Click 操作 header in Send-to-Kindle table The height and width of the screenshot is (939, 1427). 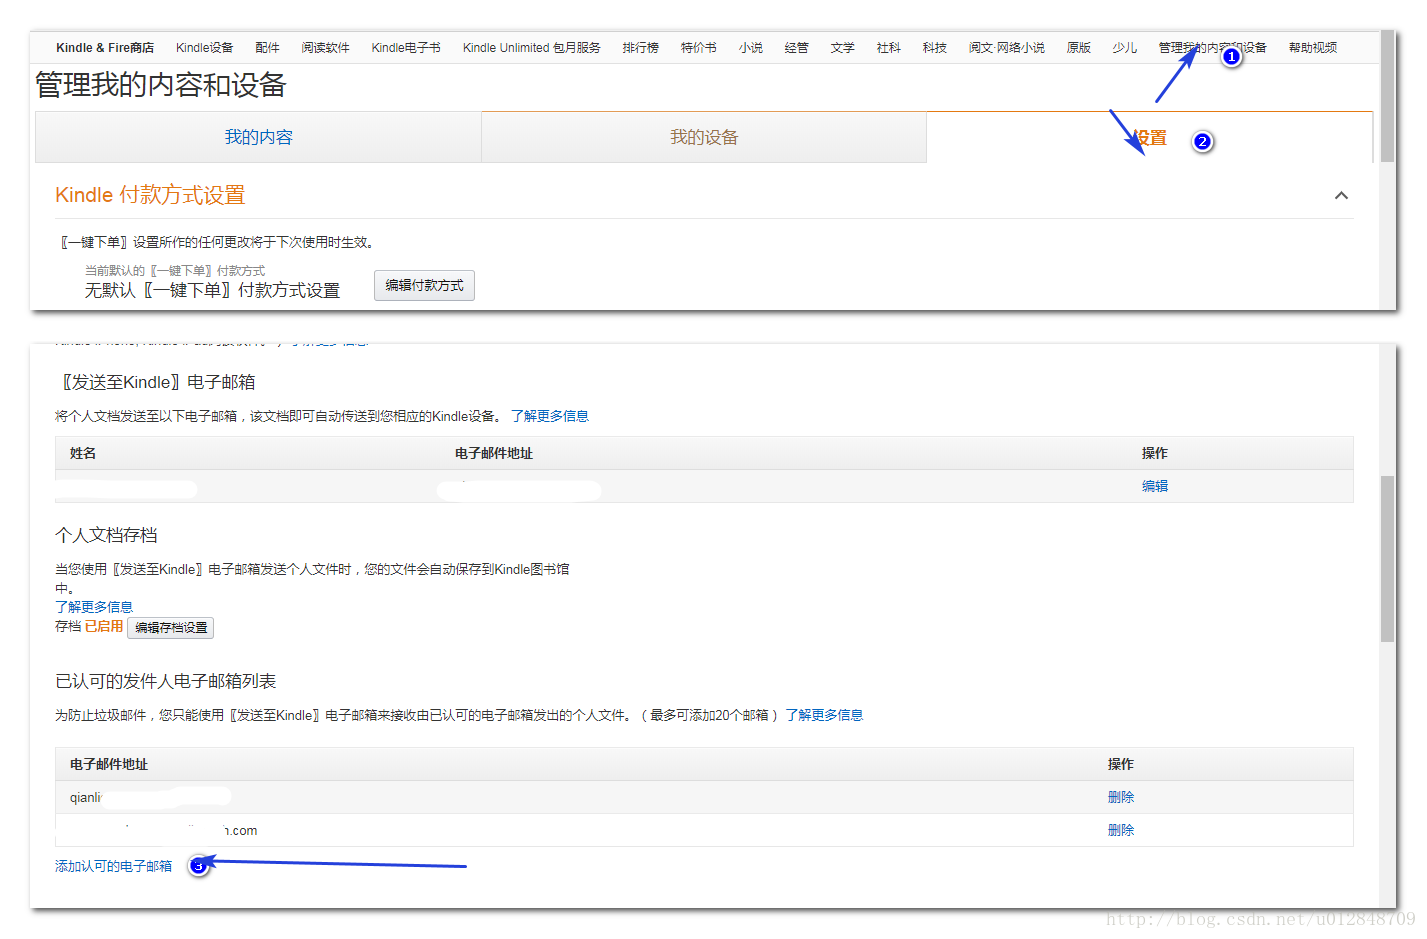coord(1155,453)
